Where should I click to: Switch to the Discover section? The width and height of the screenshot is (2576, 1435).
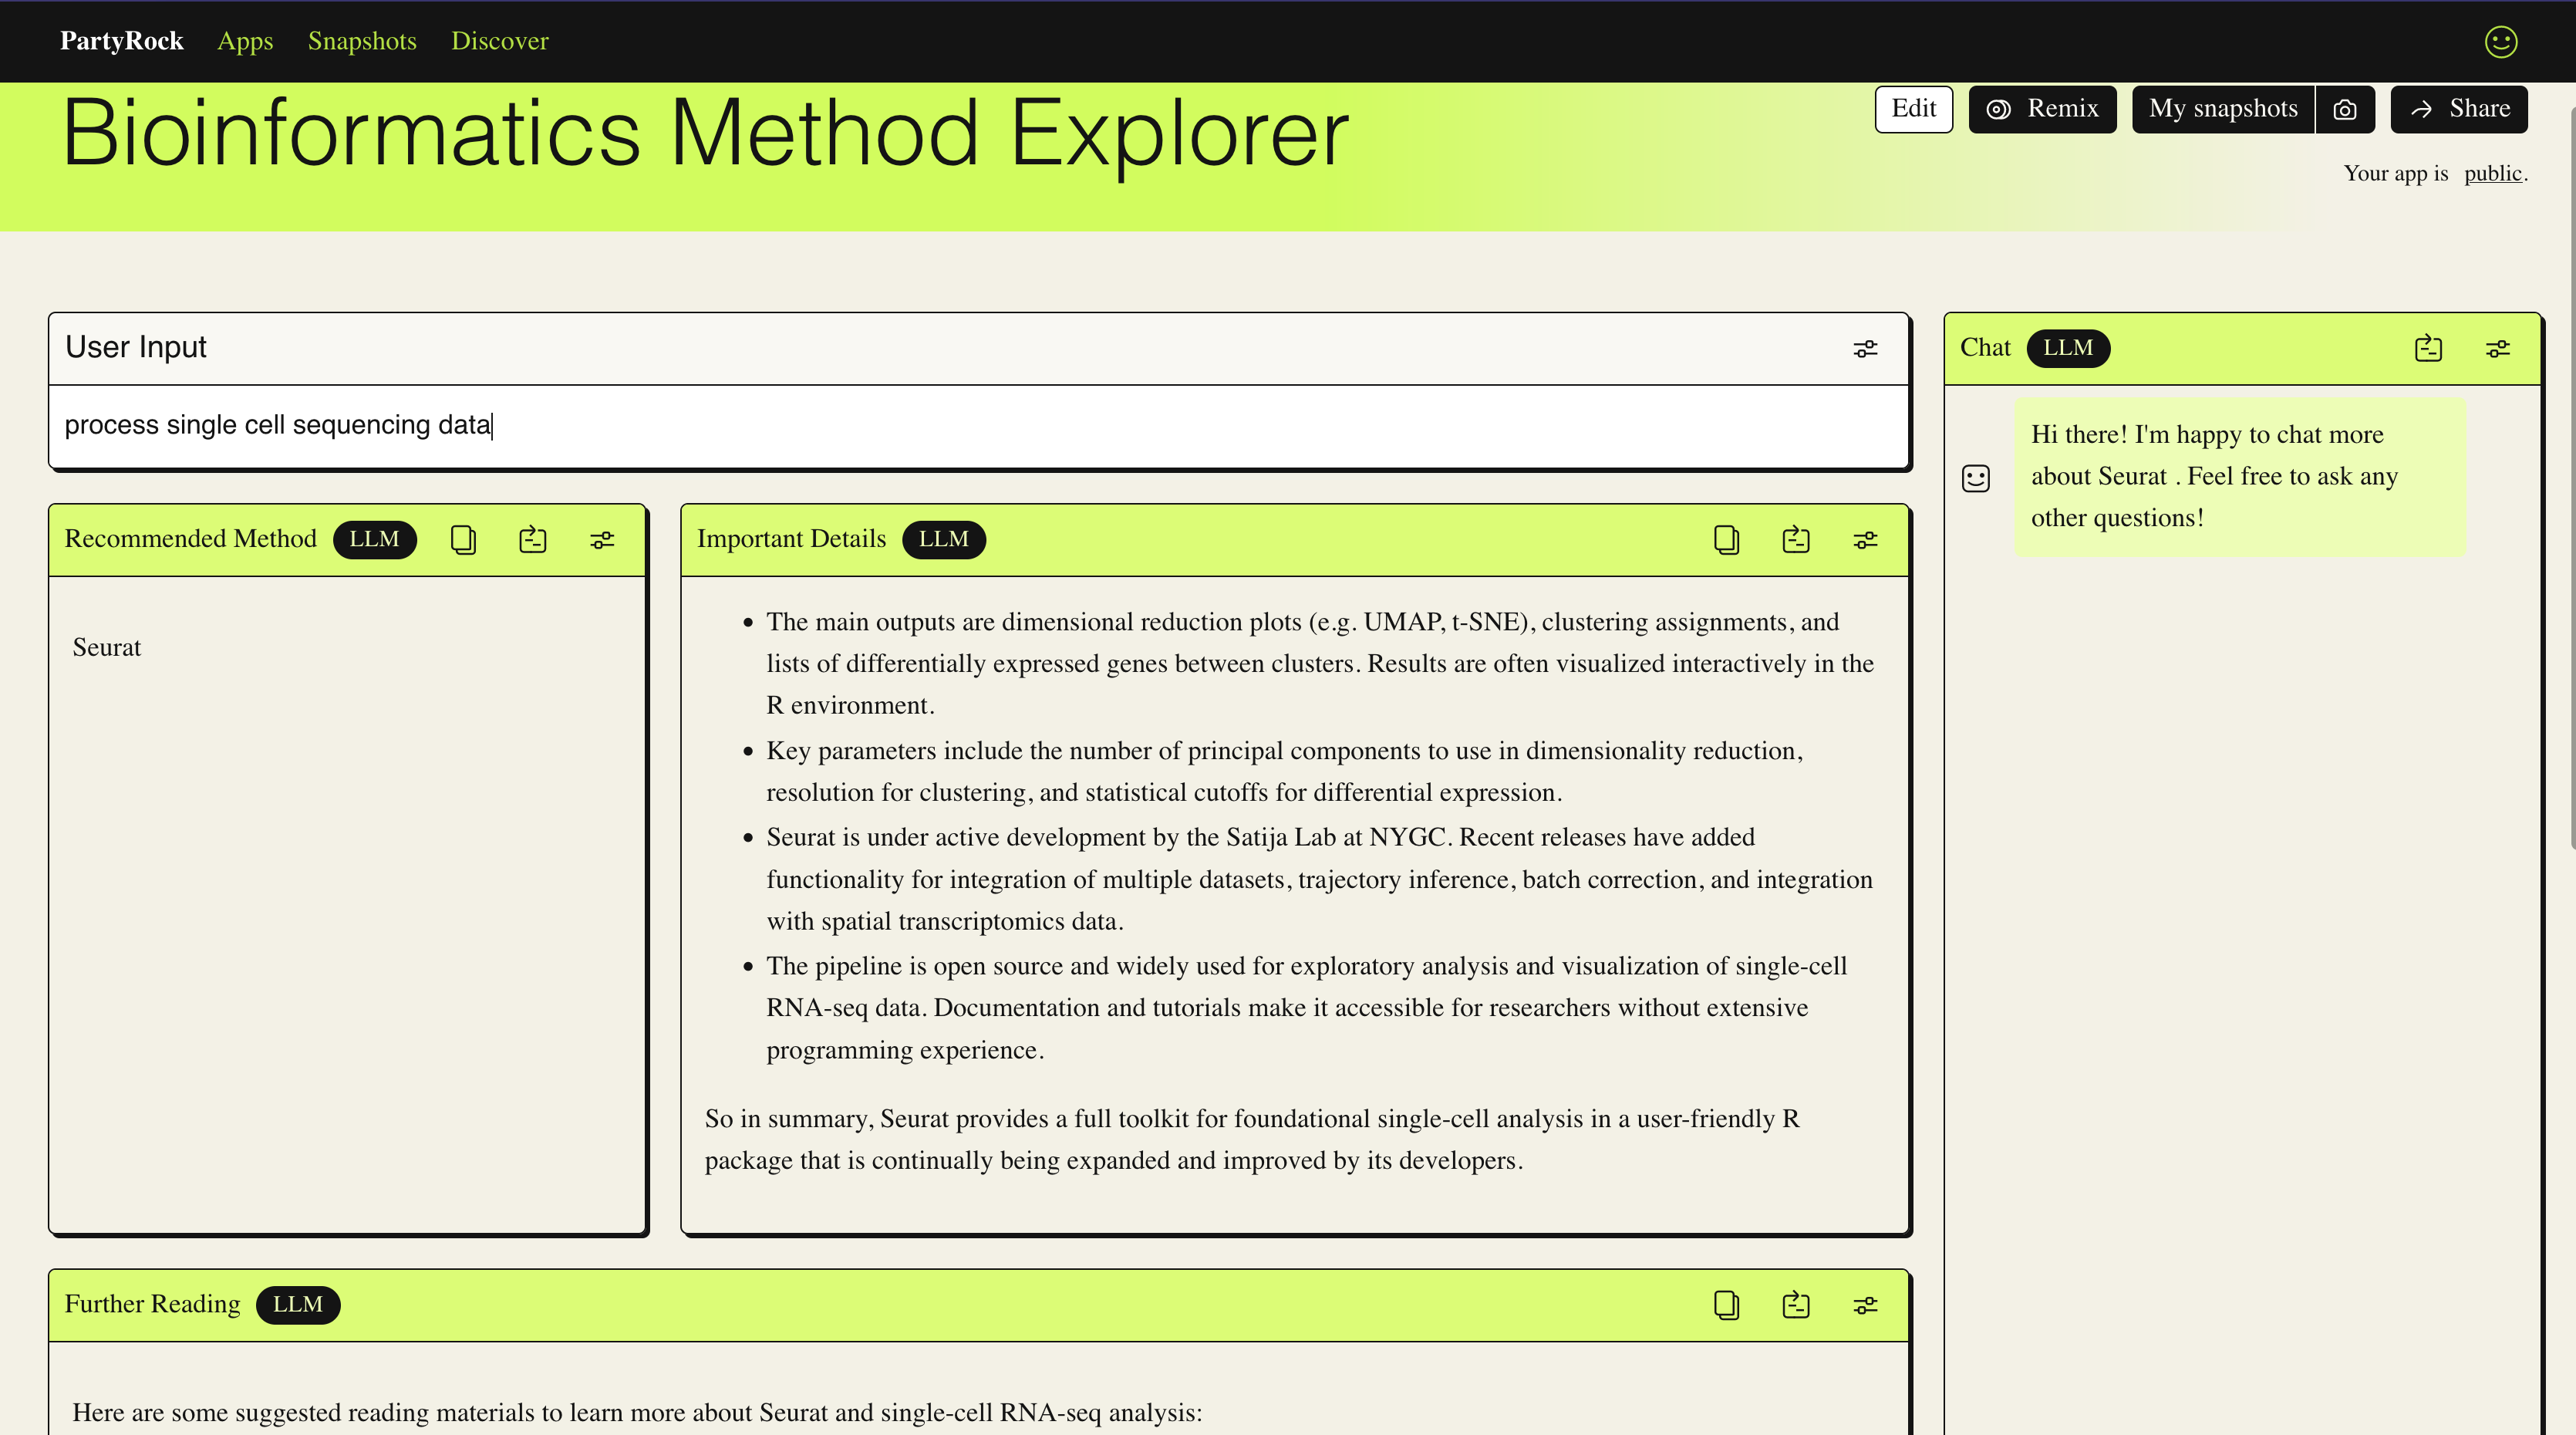[x=500, y=41]
